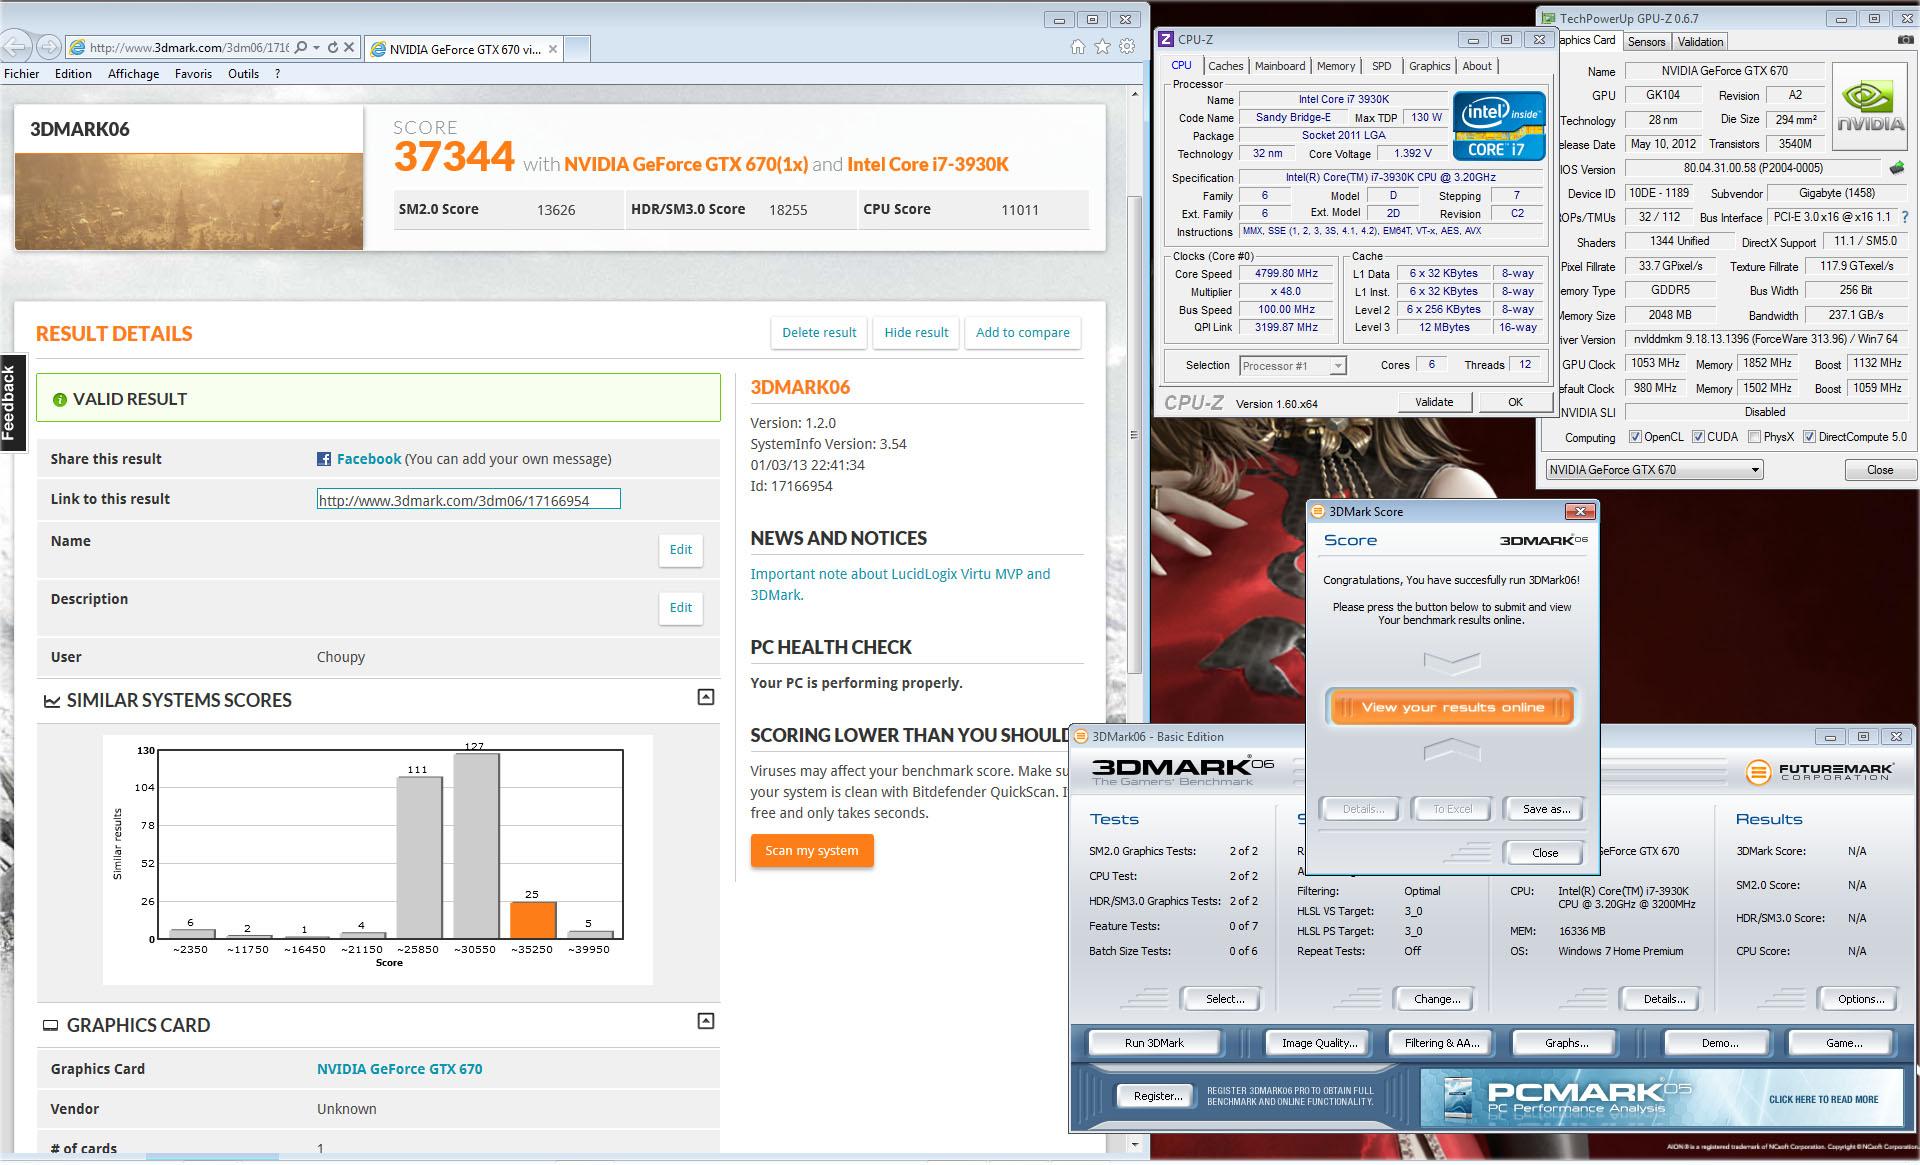Click the Intel Core i7 logo in CPU-Z
The image size is (1920, 1165).
click(x=1497, y=125)
